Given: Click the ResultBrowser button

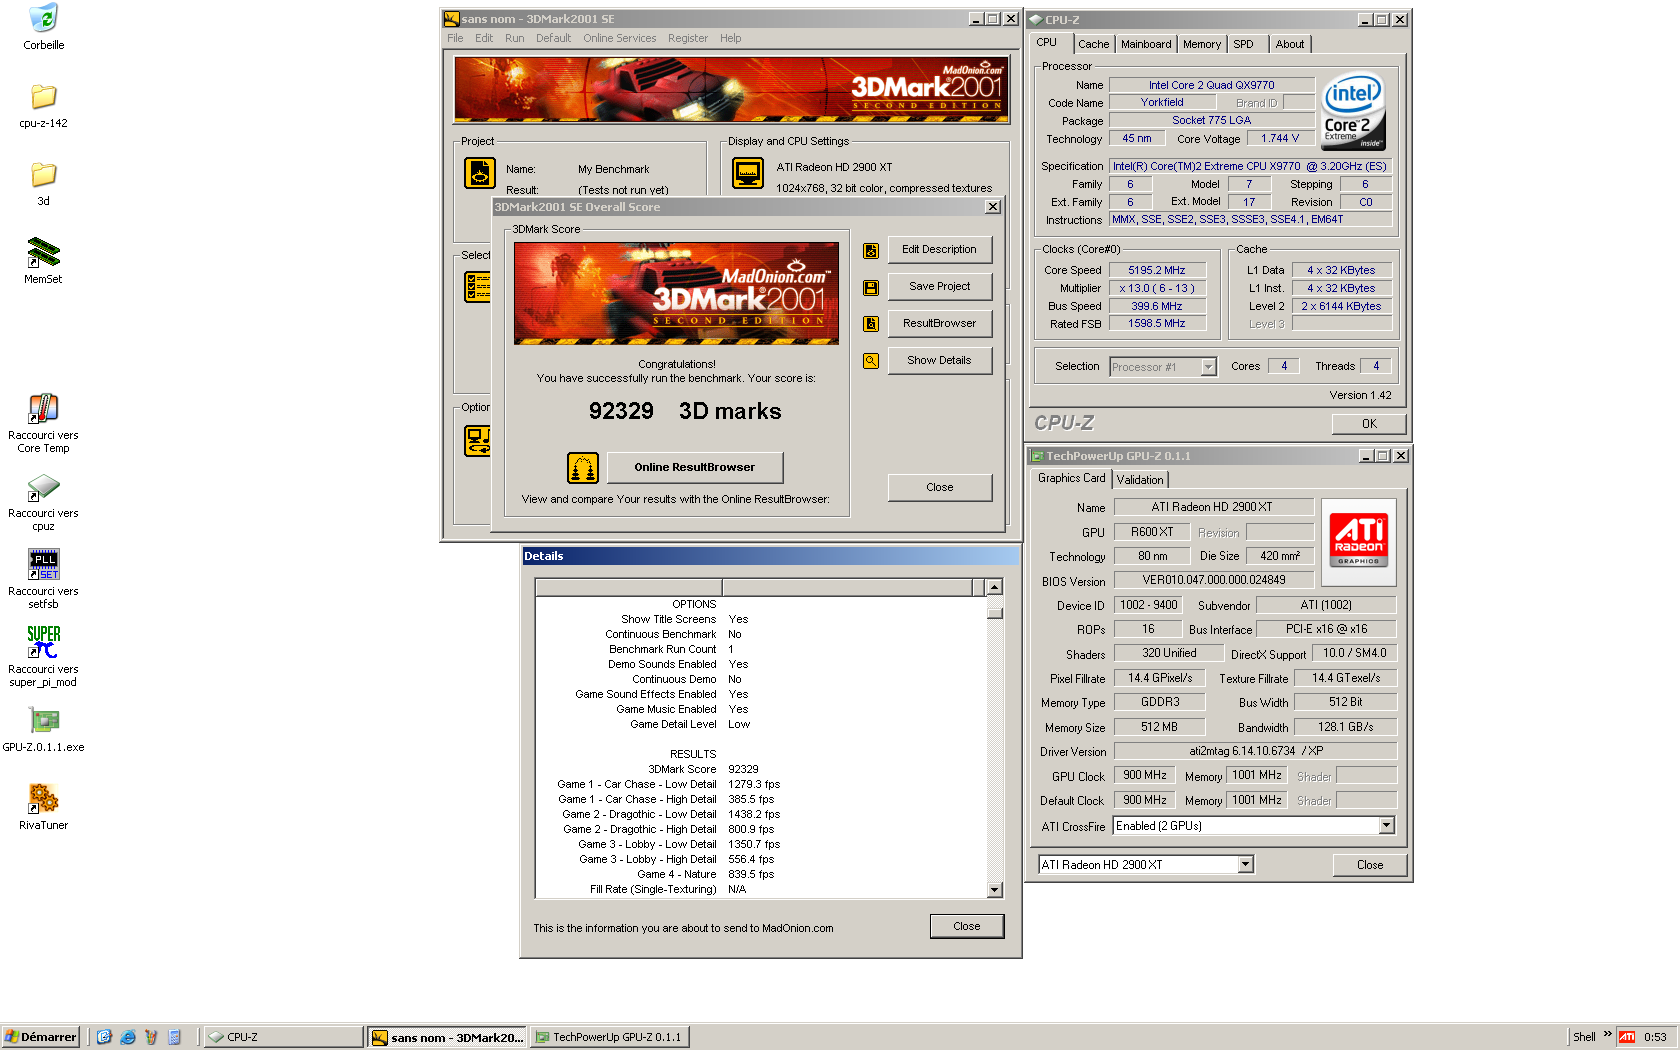Looking at the screenshot, I should click(x=939, y=324).
